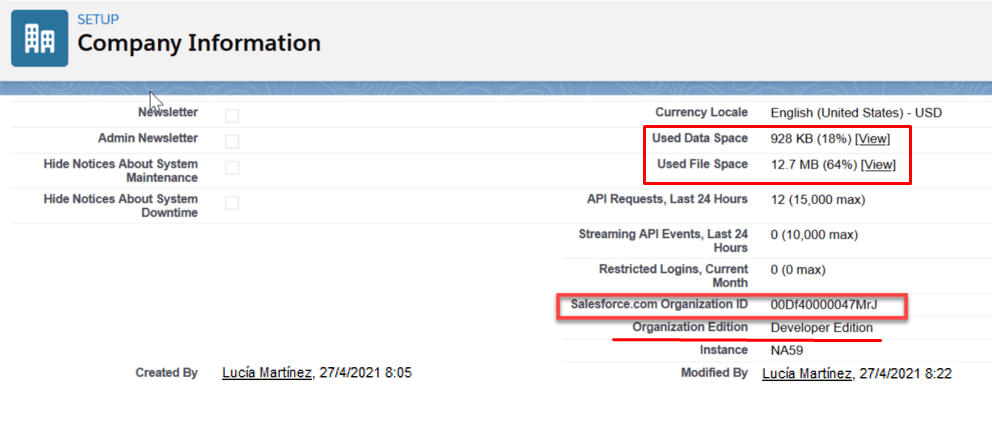Click the English (United States) - USD value
The height and width of the screenshot is (424, 992).
click(x=856, y=113)
